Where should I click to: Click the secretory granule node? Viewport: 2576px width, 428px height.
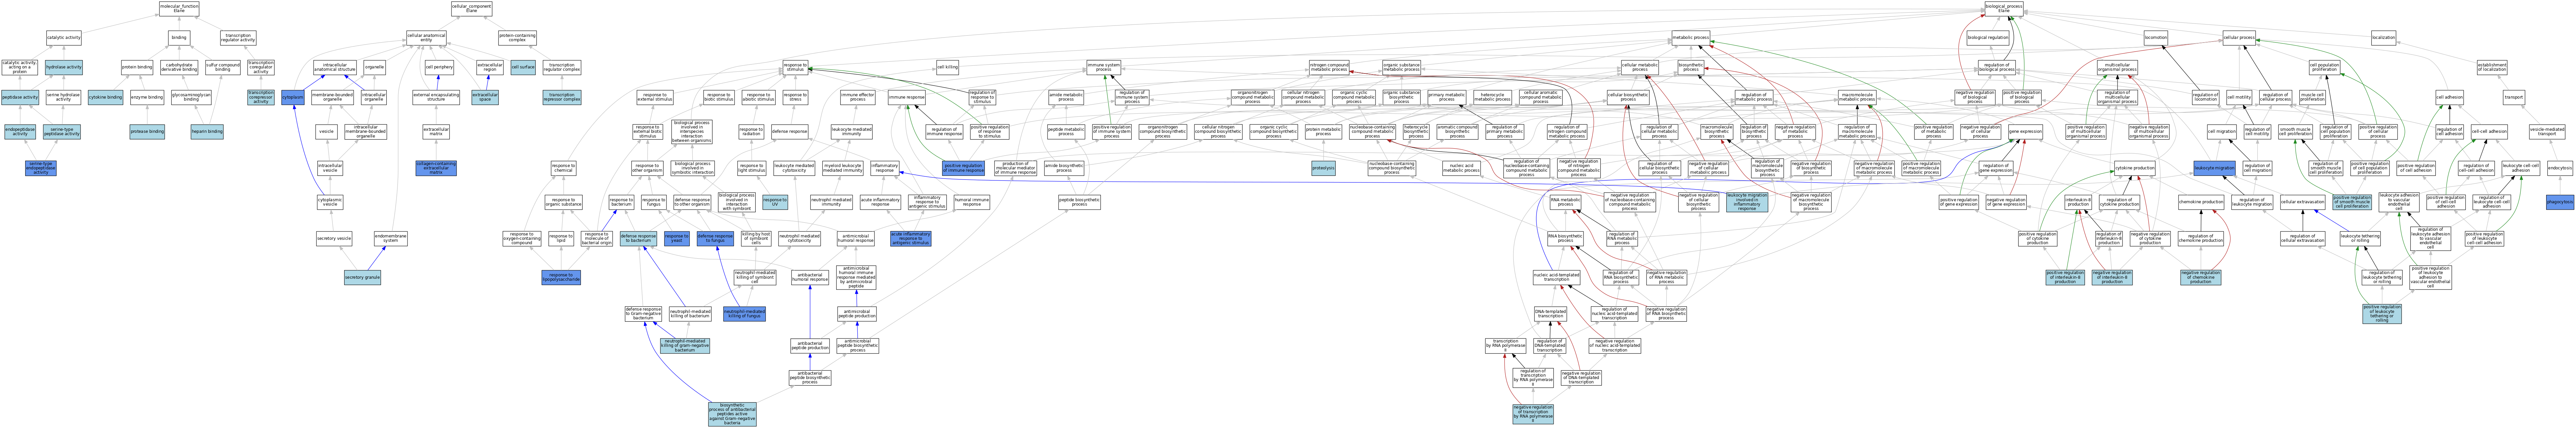[x=362, y=277]
